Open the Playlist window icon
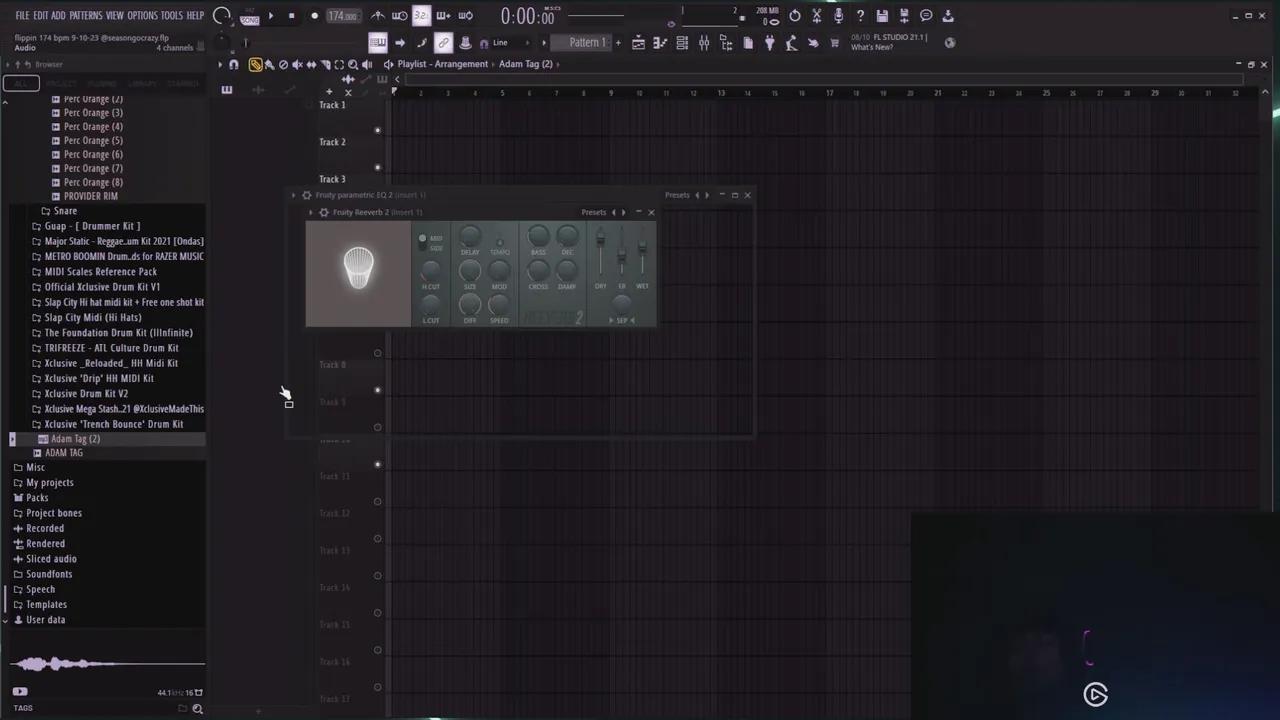The height and width of the screenshot is (720, 1280). click(x=637, y=43)
